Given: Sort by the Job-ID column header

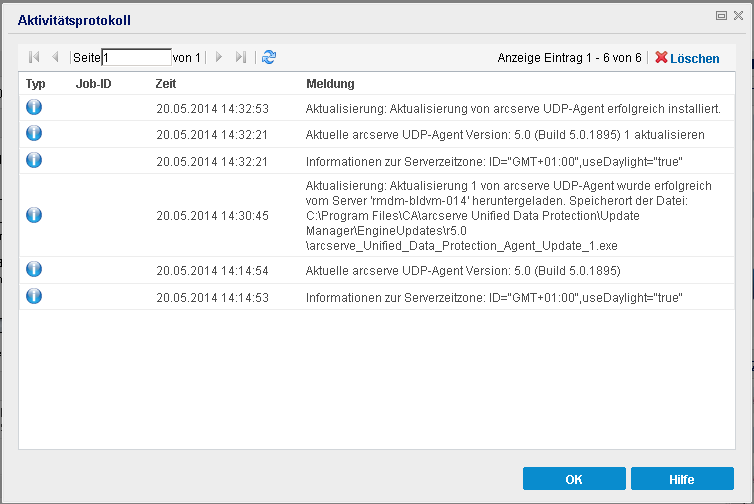Looking at the screenshot, I should pyautogui.click(x=93, y=84).
